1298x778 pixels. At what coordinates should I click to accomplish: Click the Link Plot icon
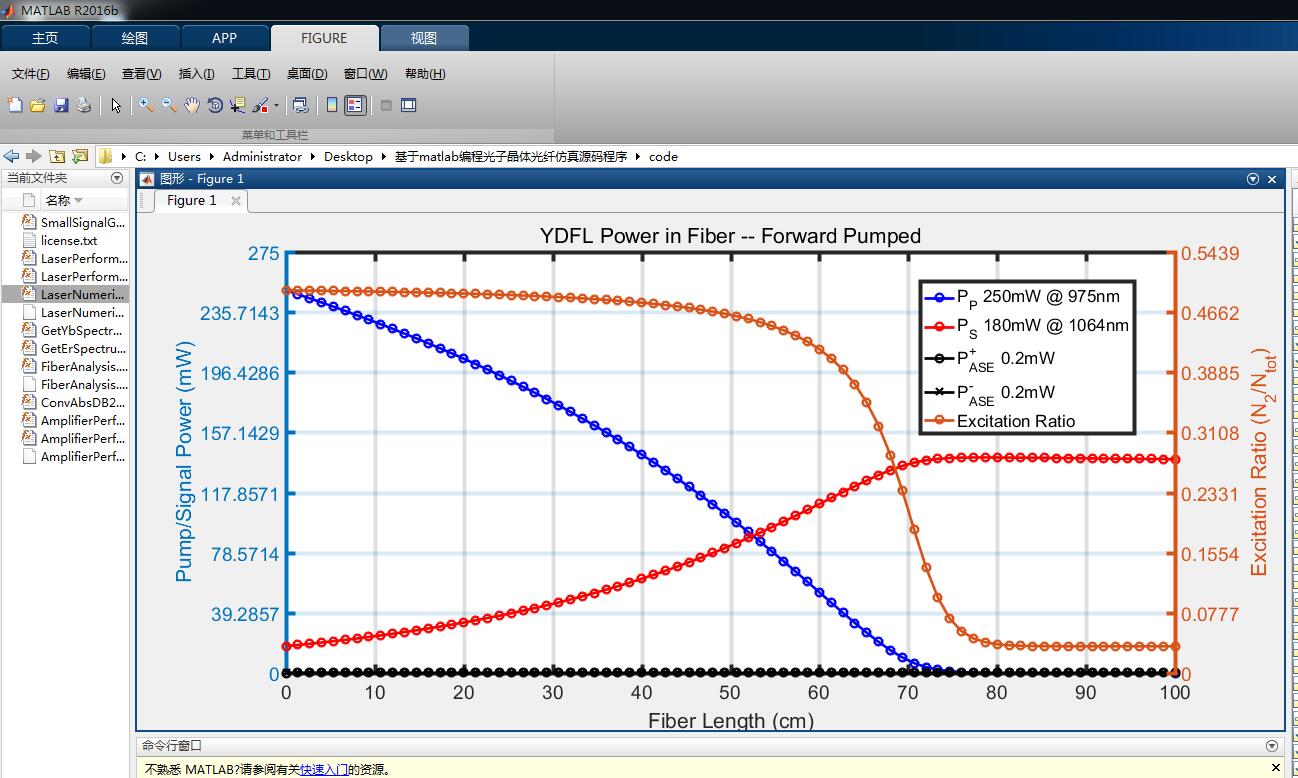point(300,105)
